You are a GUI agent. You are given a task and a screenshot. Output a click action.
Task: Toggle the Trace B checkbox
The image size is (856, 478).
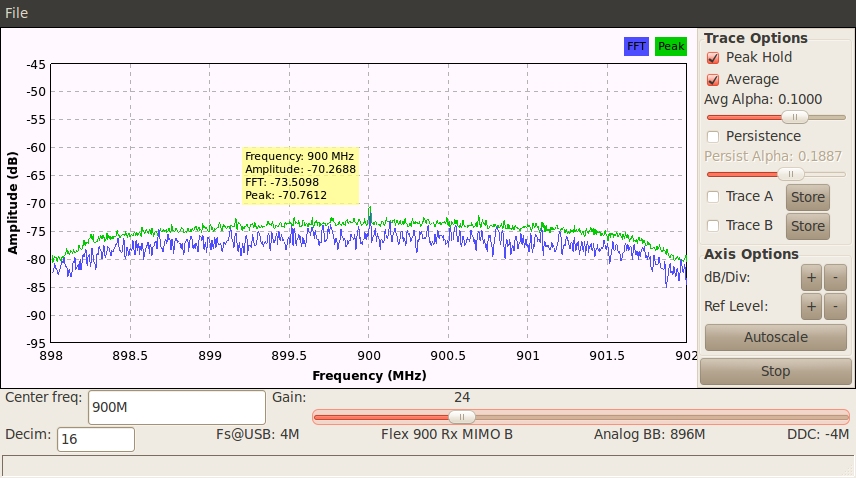tap(714, 226)
